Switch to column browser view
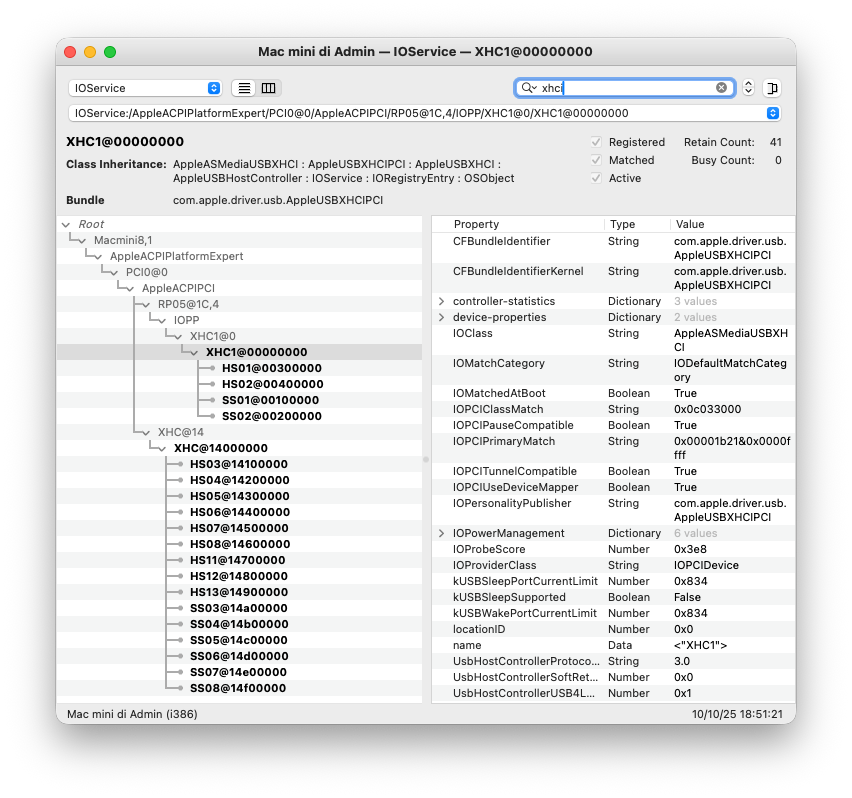 point(268,88)
